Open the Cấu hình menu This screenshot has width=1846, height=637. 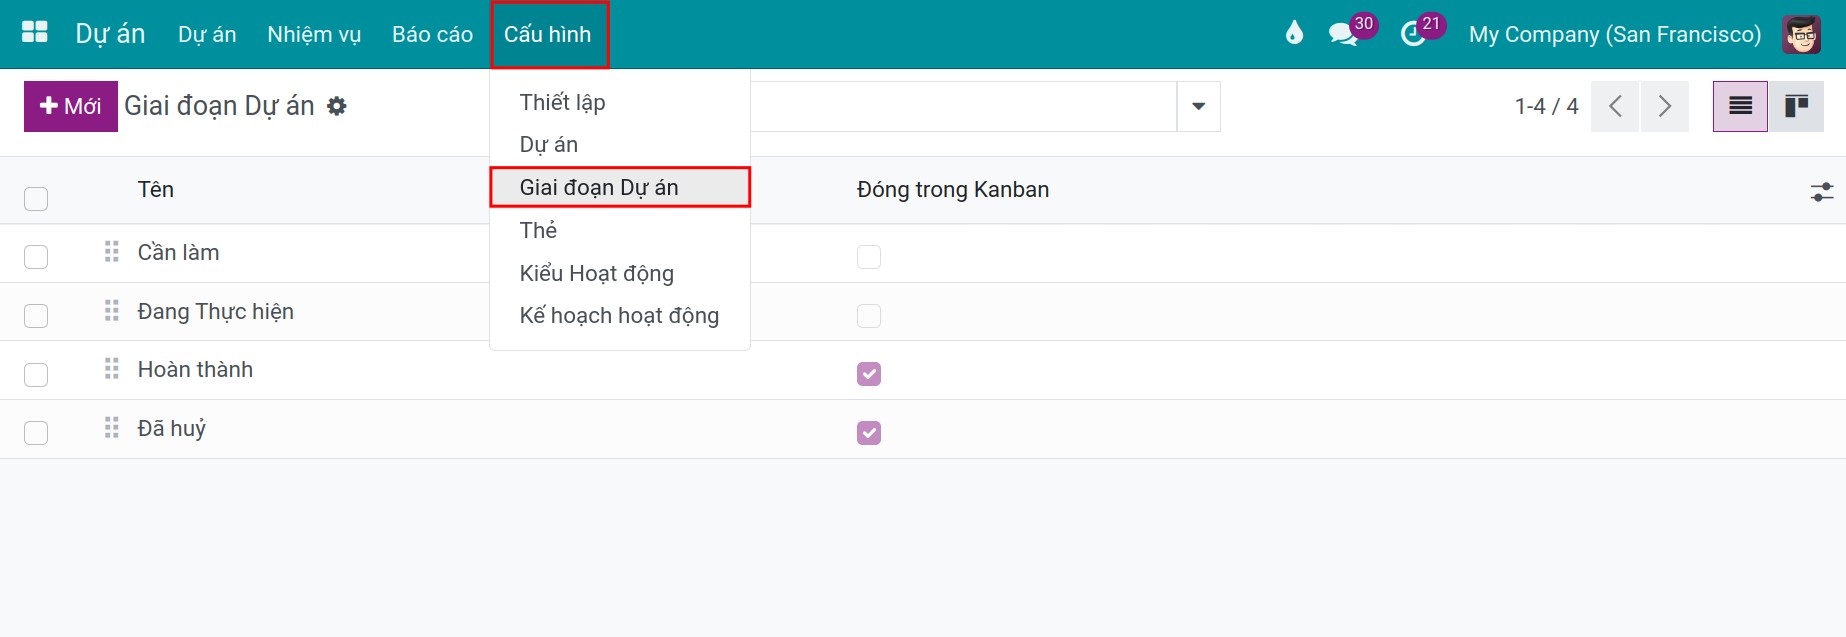547,34
